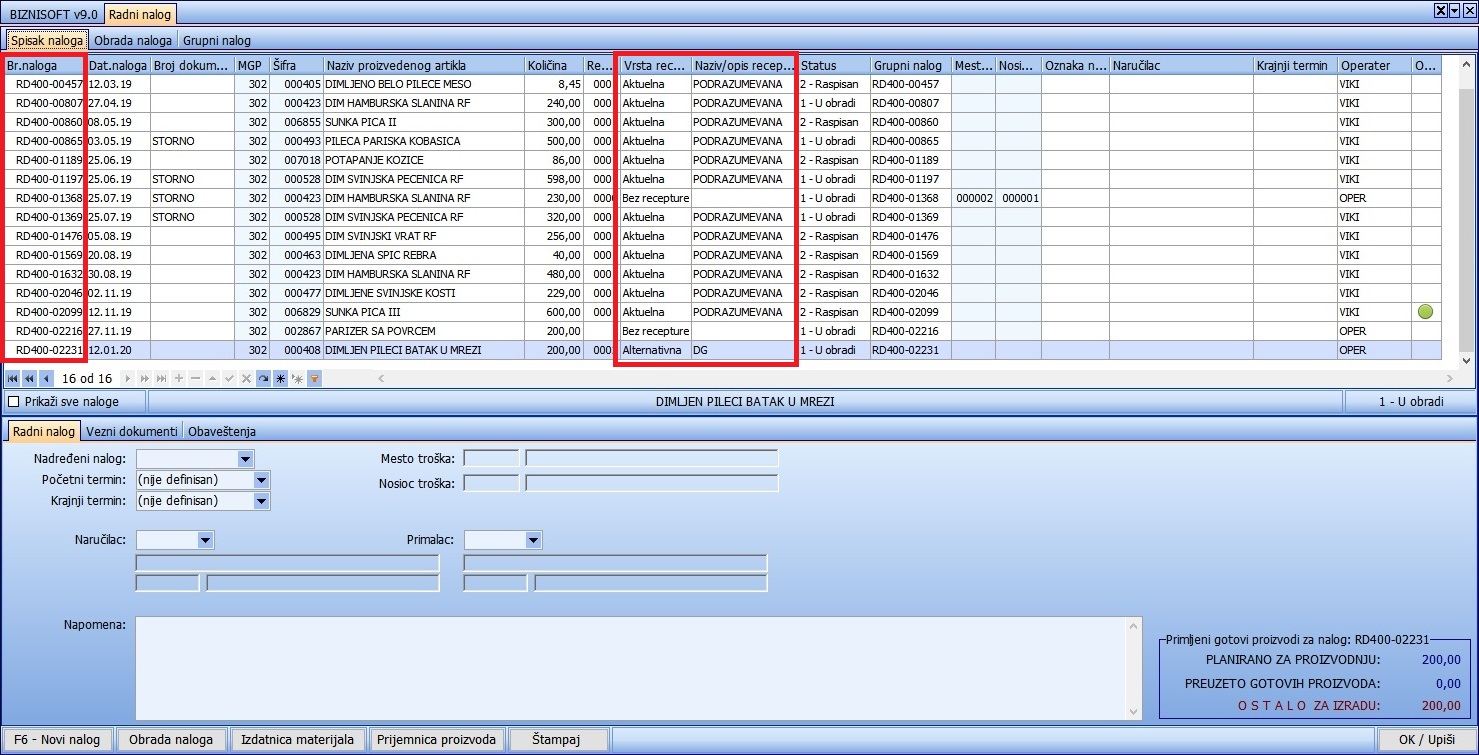The image size is (1479, 755).
Task: Click the asterisk bookmark icon
Action: [x=280, y=379]
